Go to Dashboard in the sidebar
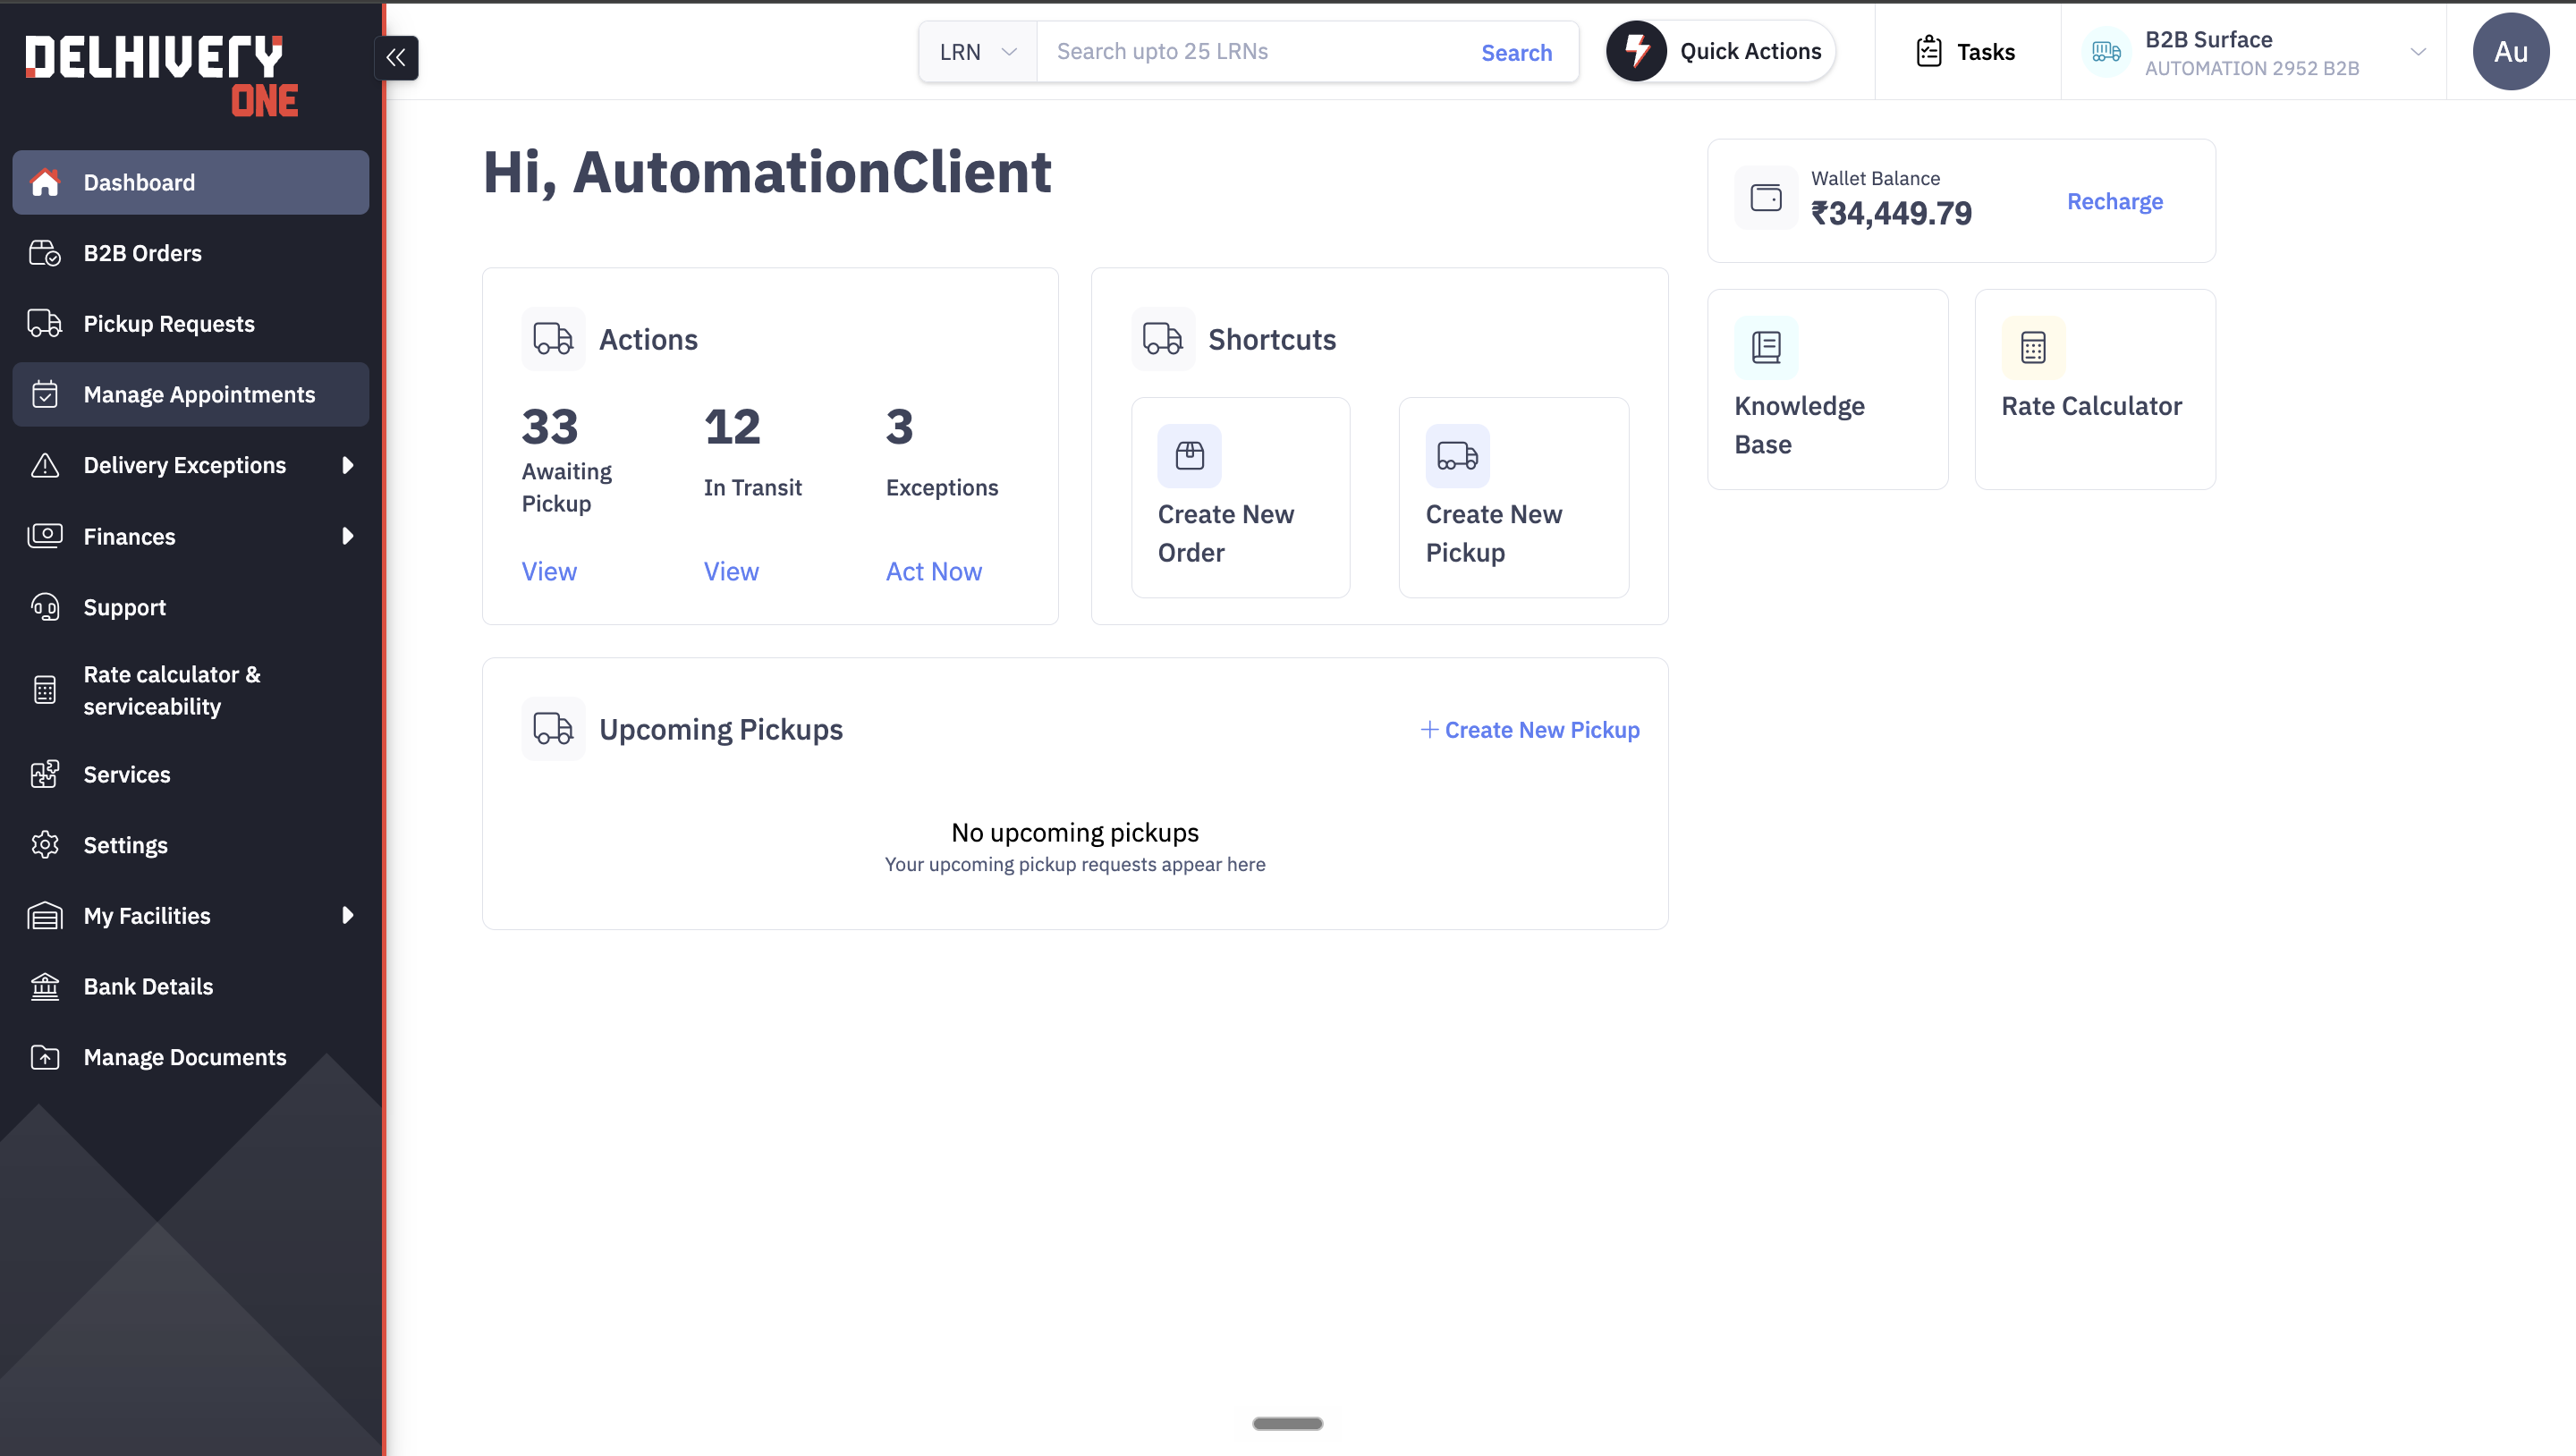This screenshot has width=2576, height=1456. 191,182
